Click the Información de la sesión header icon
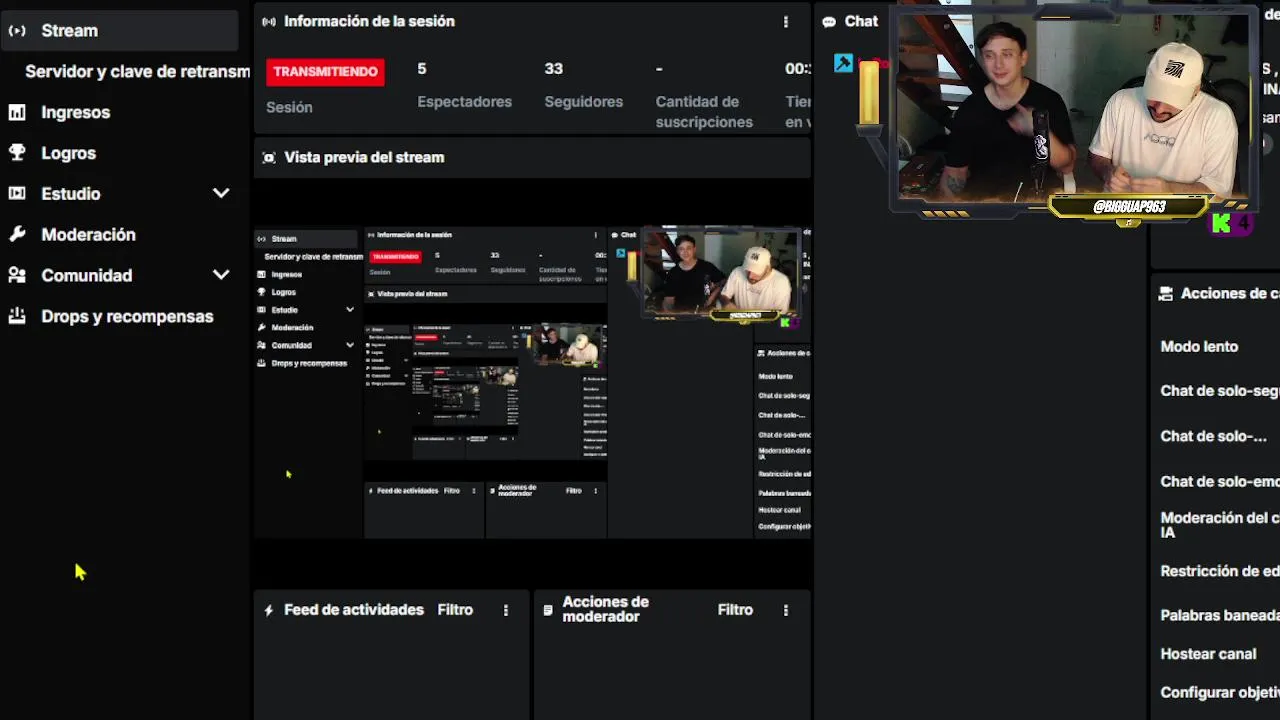Image resolution: width=1280 pixels, height=720 pixels. coord(269,21)
